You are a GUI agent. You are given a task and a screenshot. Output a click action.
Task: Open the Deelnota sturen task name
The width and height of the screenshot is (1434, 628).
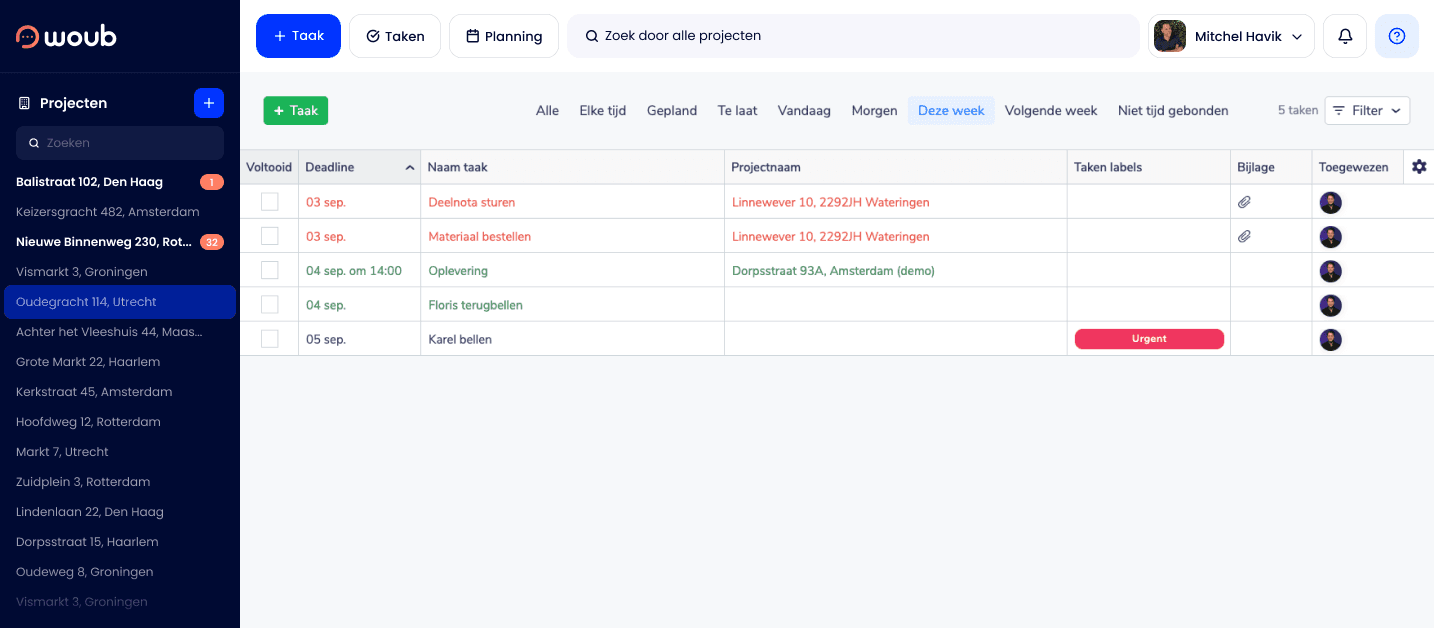click(472, 202)
